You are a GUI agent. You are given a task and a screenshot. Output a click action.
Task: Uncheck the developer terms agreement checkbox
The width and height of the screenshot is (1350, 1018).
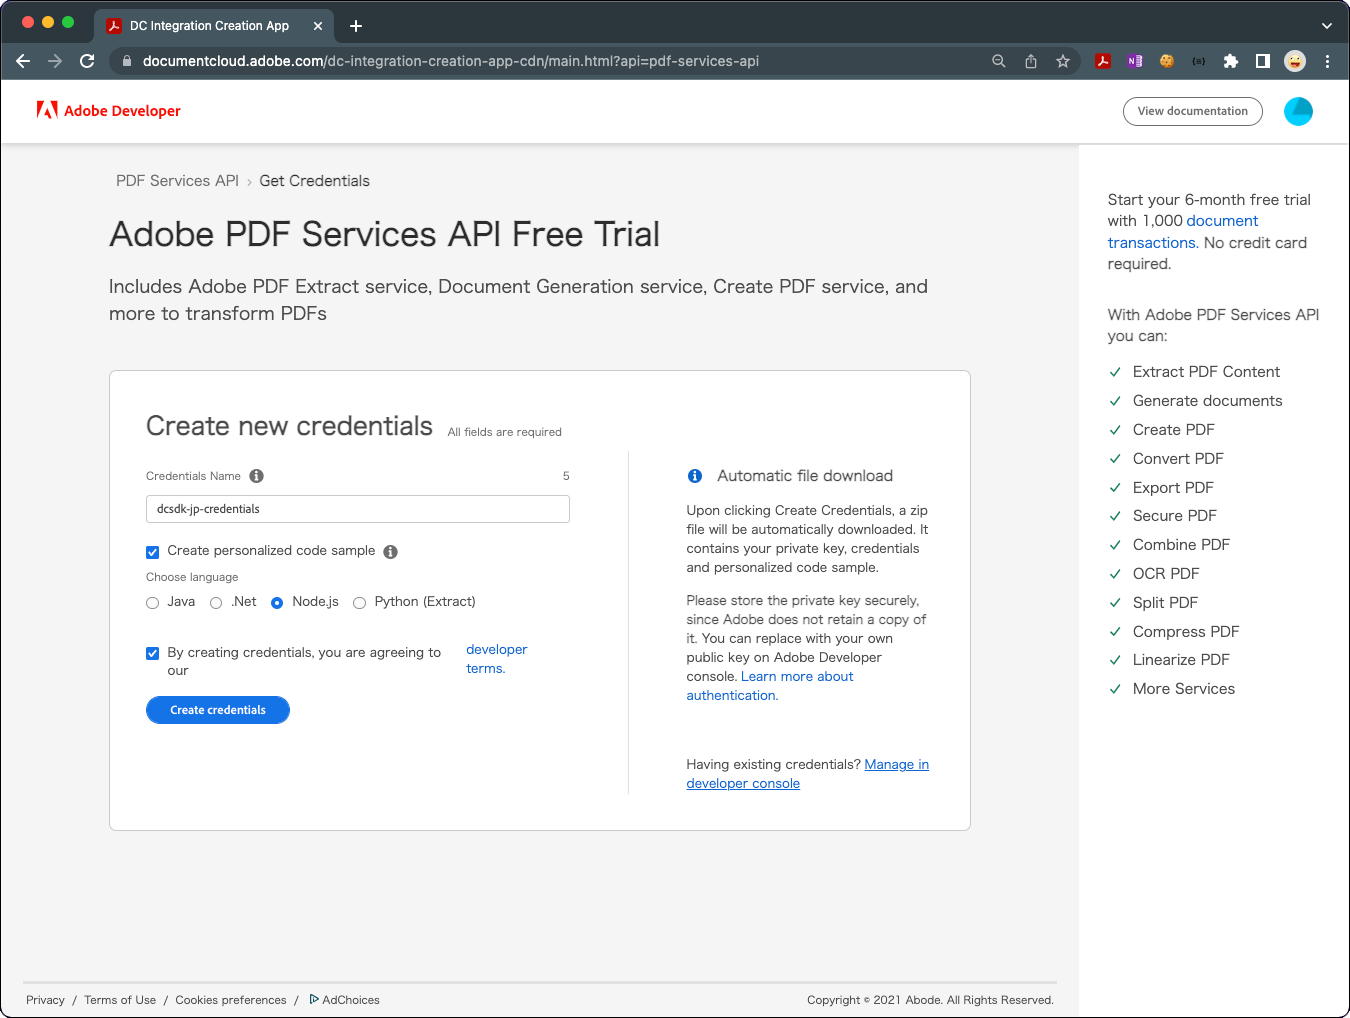[152, 653]
